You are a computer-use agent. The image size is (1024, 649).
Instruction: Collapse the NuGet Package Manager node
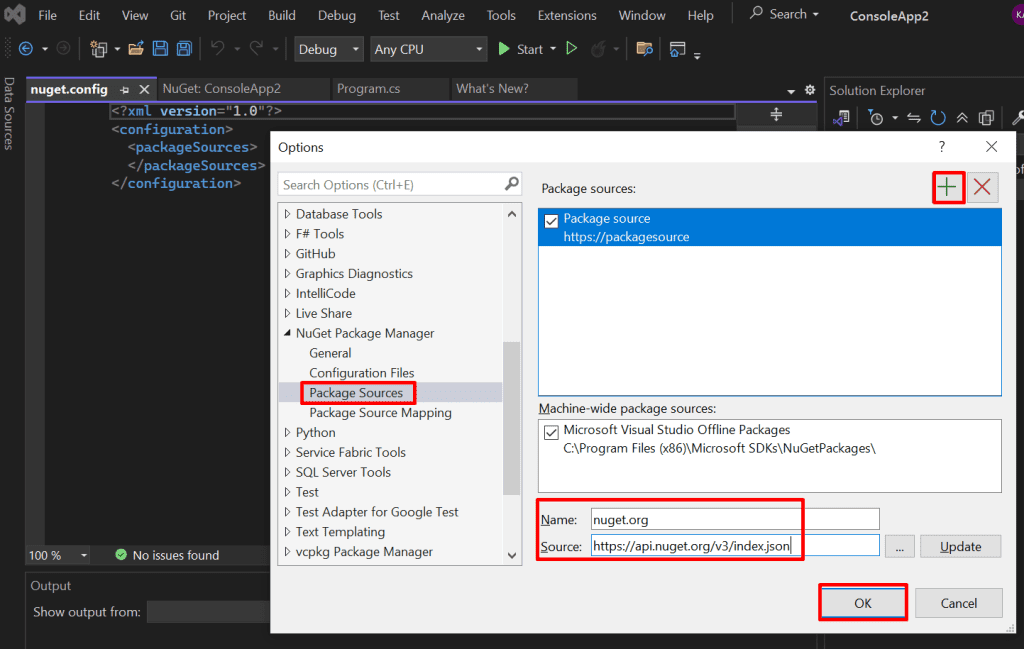(x=288, y=333)
